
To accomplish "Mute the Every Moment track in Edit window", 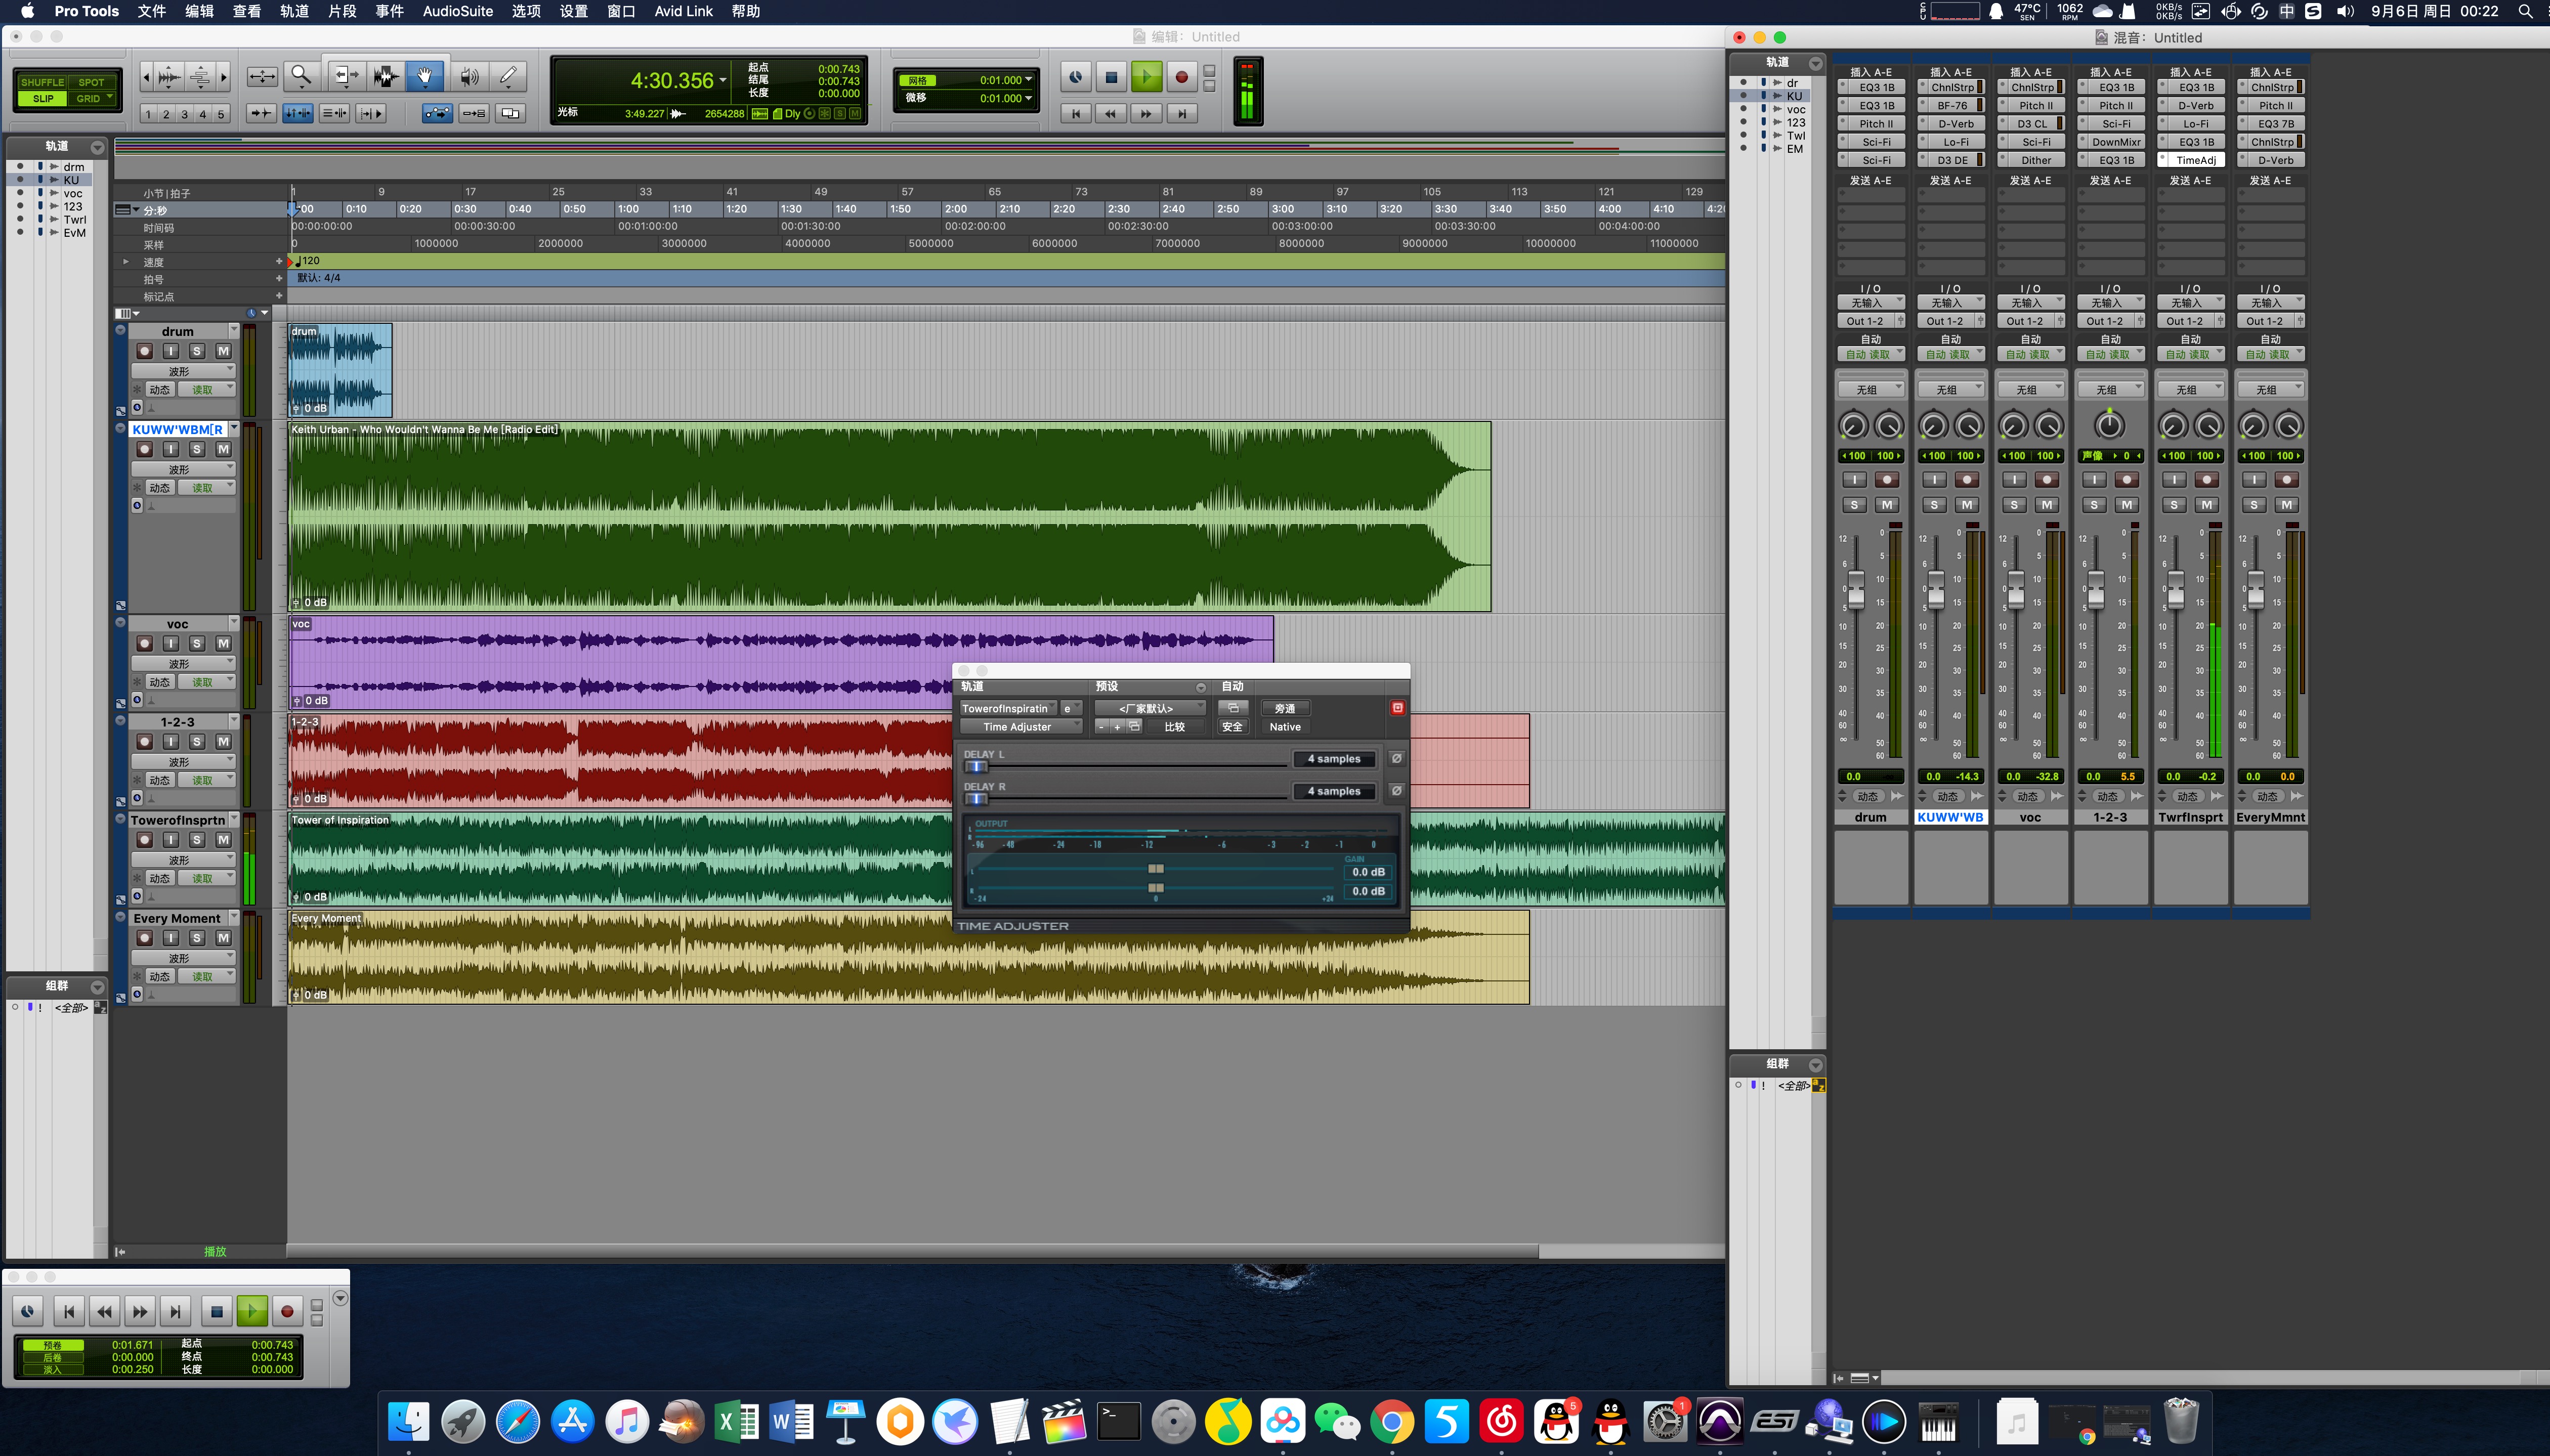I will tap(223, 938).
